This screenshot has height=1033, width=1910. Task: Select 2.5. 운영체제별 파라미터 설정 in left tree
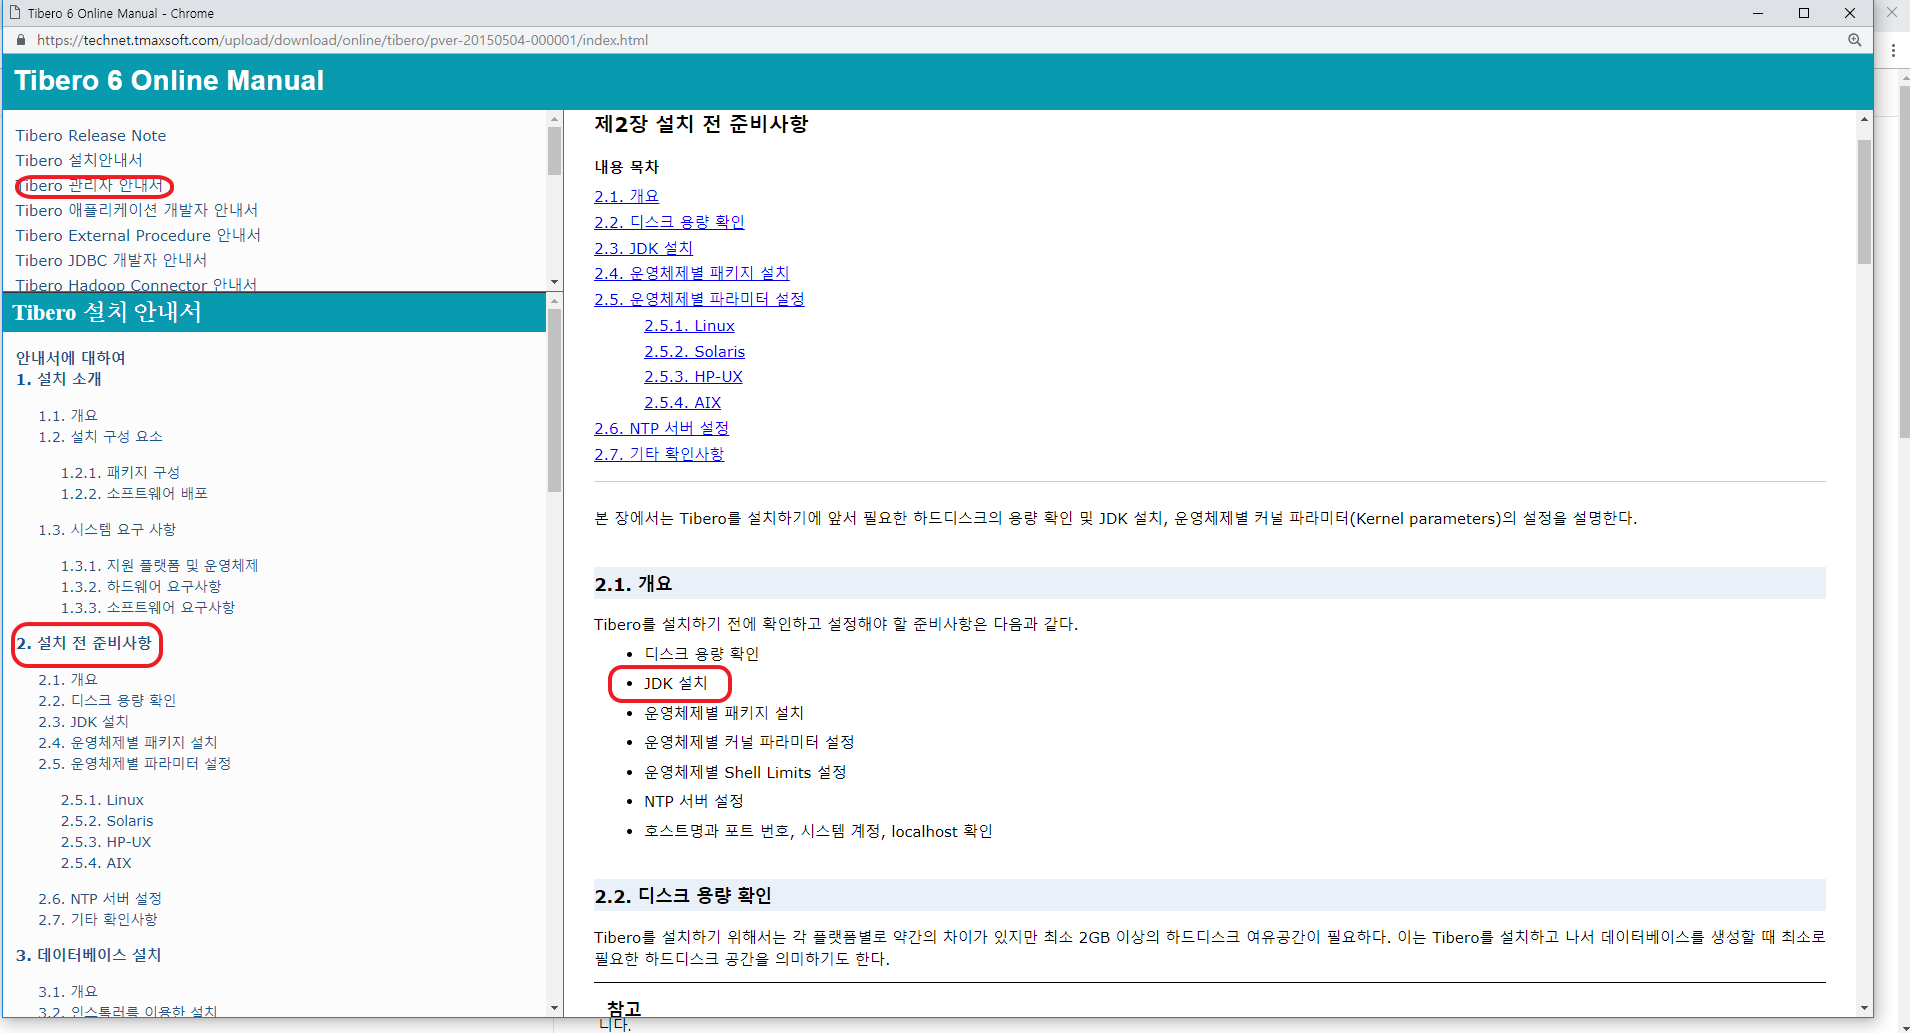pyautogui.click(x=134, y=763)
